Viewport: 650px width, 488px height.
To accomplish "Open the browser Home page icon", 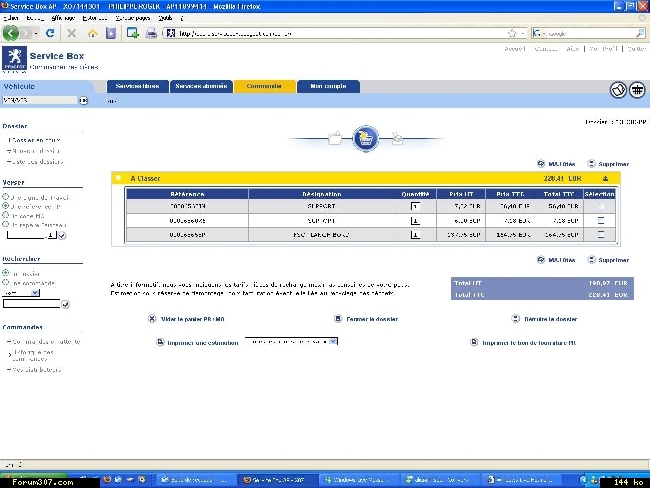I will coord(92,33).
